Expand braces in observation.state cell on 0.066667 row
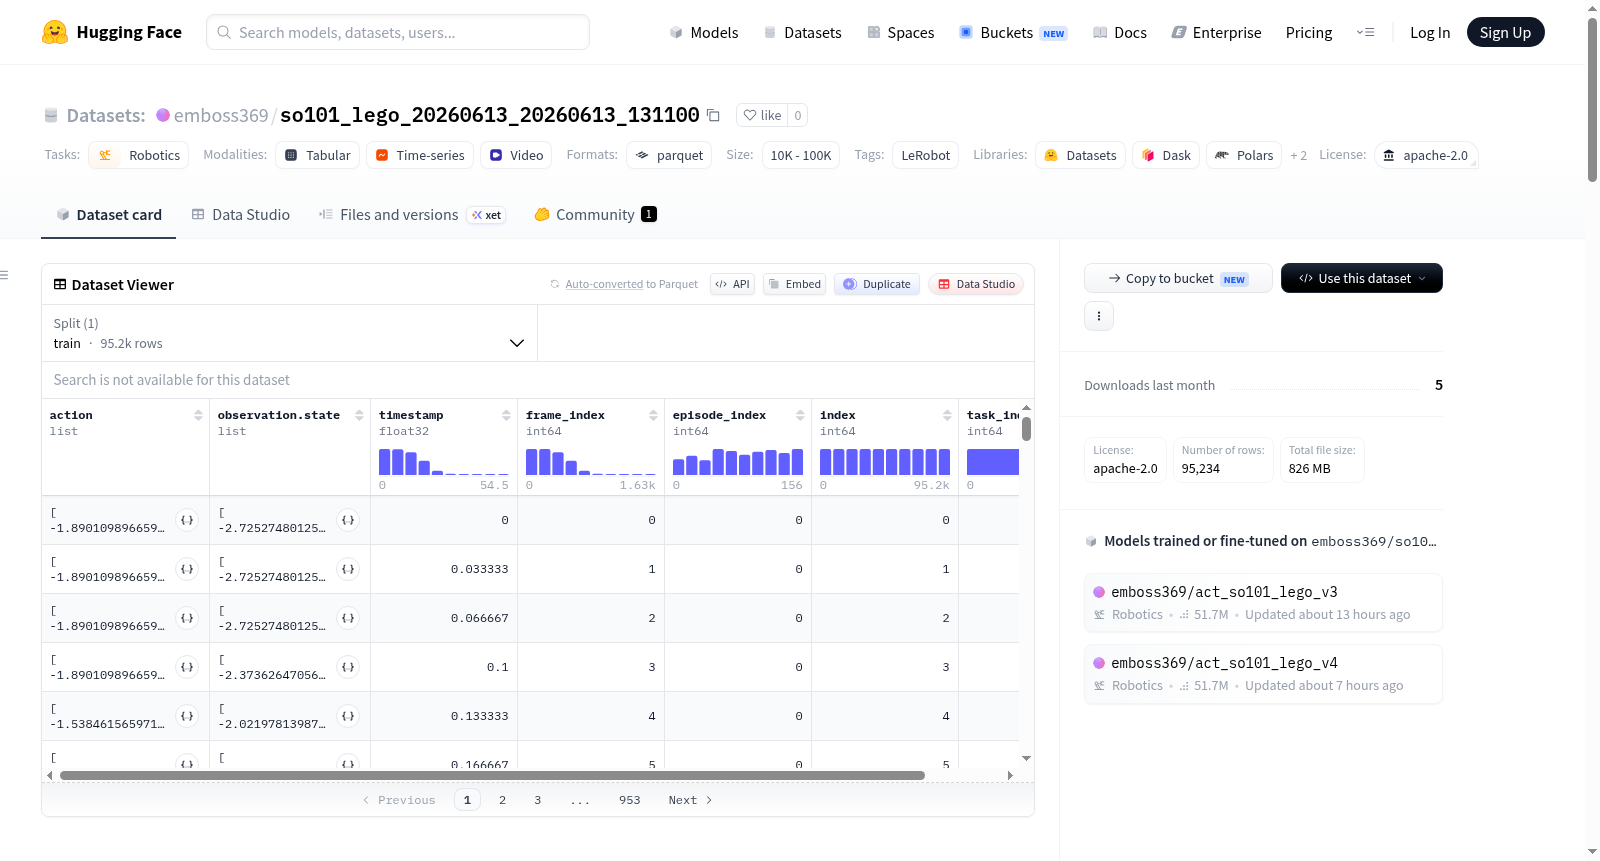 (348, 618)
